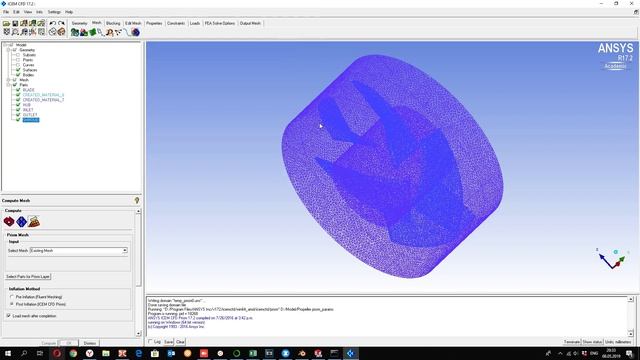Switch to the Geometry tab

point(80,23)
